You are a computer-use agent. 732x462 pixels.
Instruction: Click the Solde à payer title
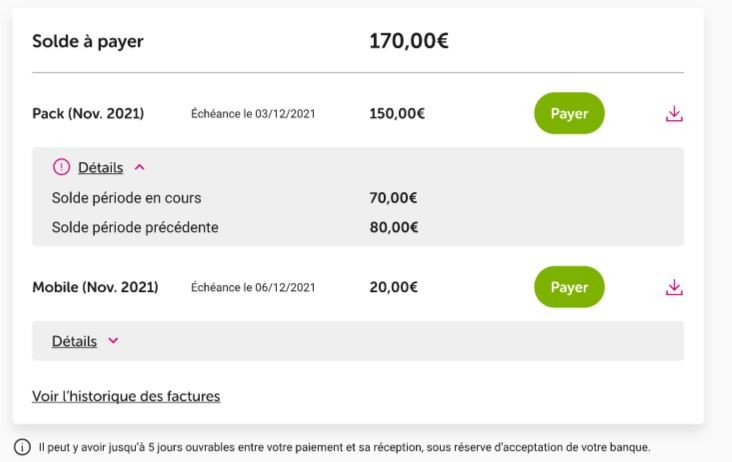[x=88, y=42]
